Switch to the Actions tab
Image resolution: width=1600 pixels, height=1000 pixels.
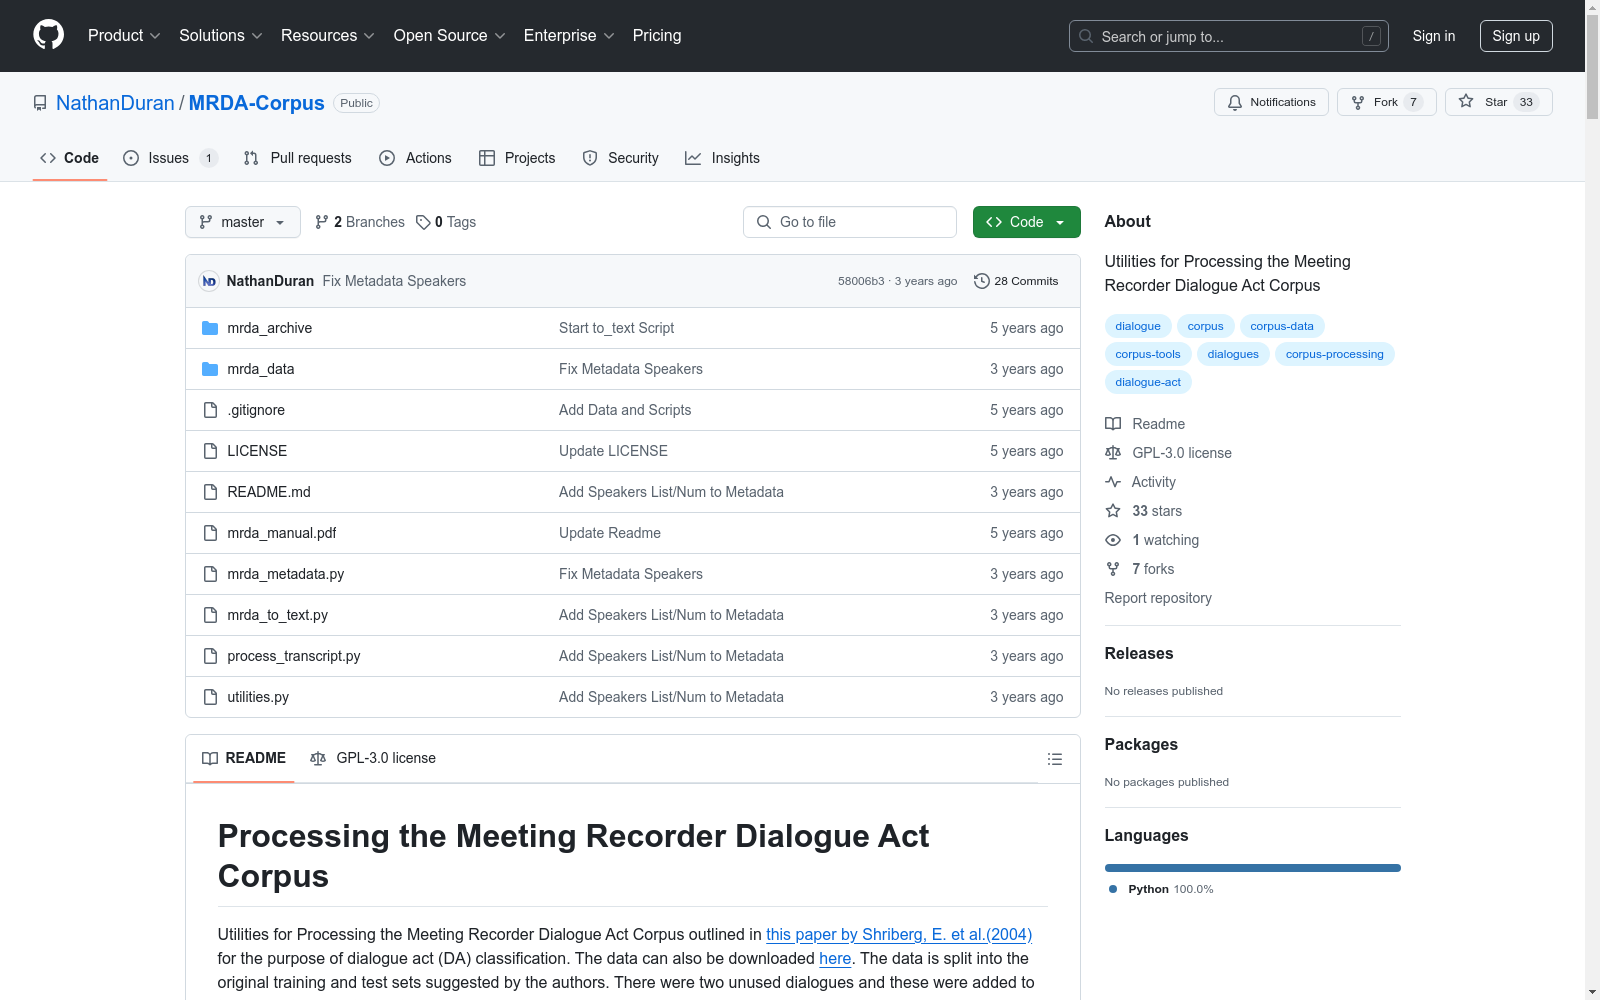click(416, 158)
